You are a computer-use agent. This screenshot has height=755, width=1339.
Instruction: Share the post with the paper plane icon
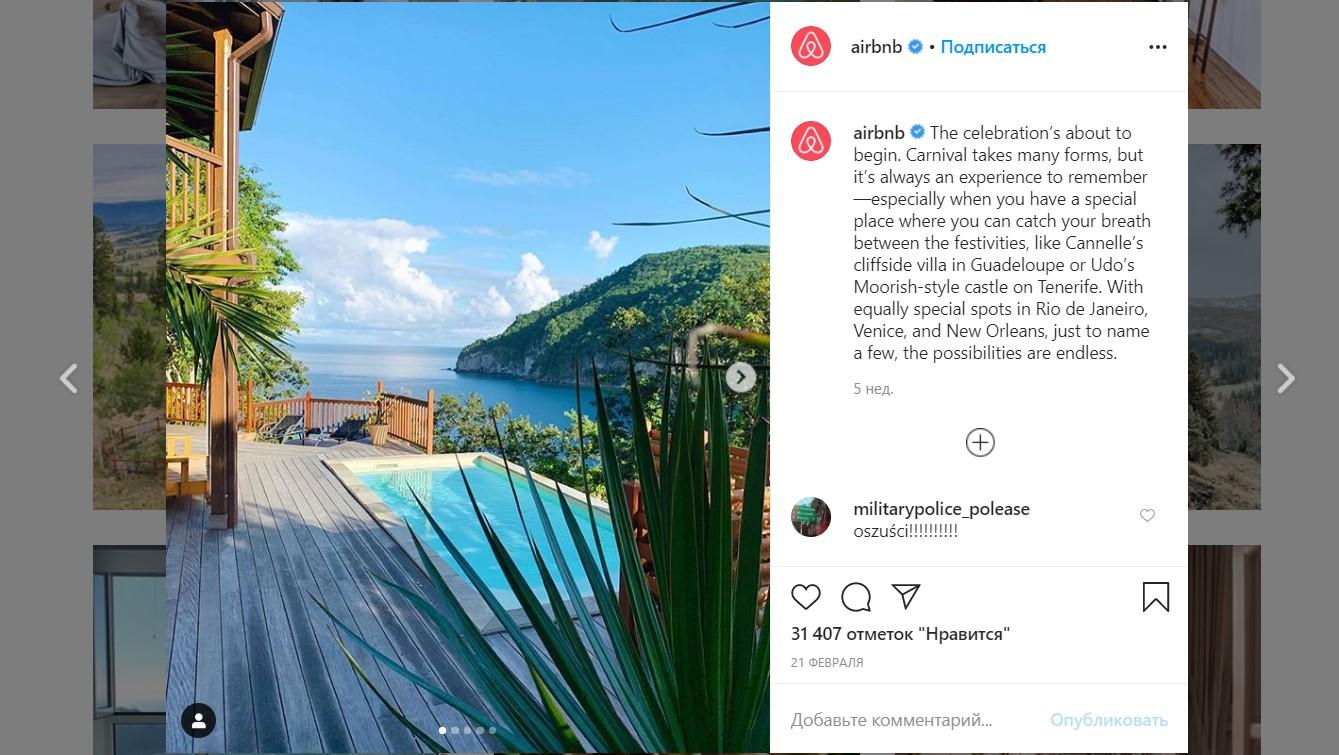click(x=906, y=597)
